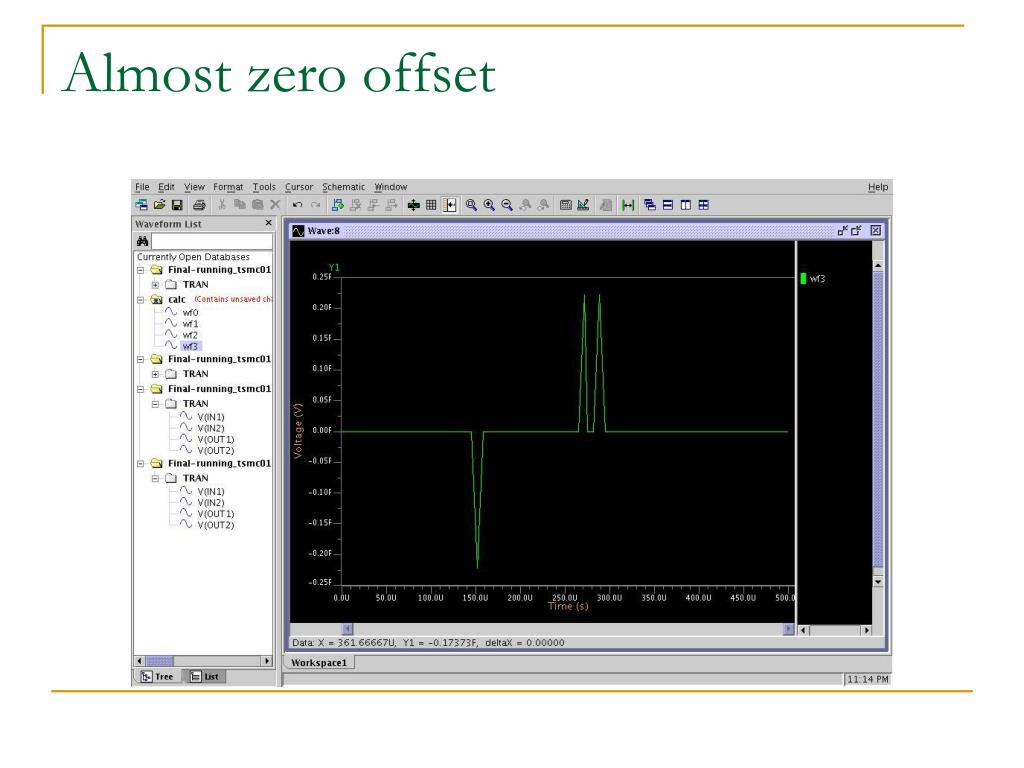Screen dimensions: 1024x768
Task: Open the Window menu
Action: pos(391,187)
